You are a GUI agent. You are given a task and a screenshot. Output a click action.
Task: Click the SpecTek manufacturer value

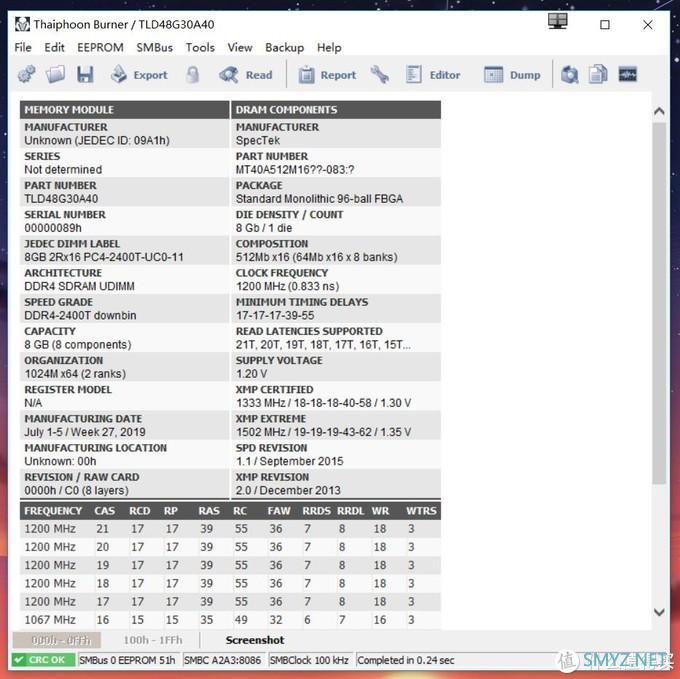pyautogui.click(x=258, y=140)
